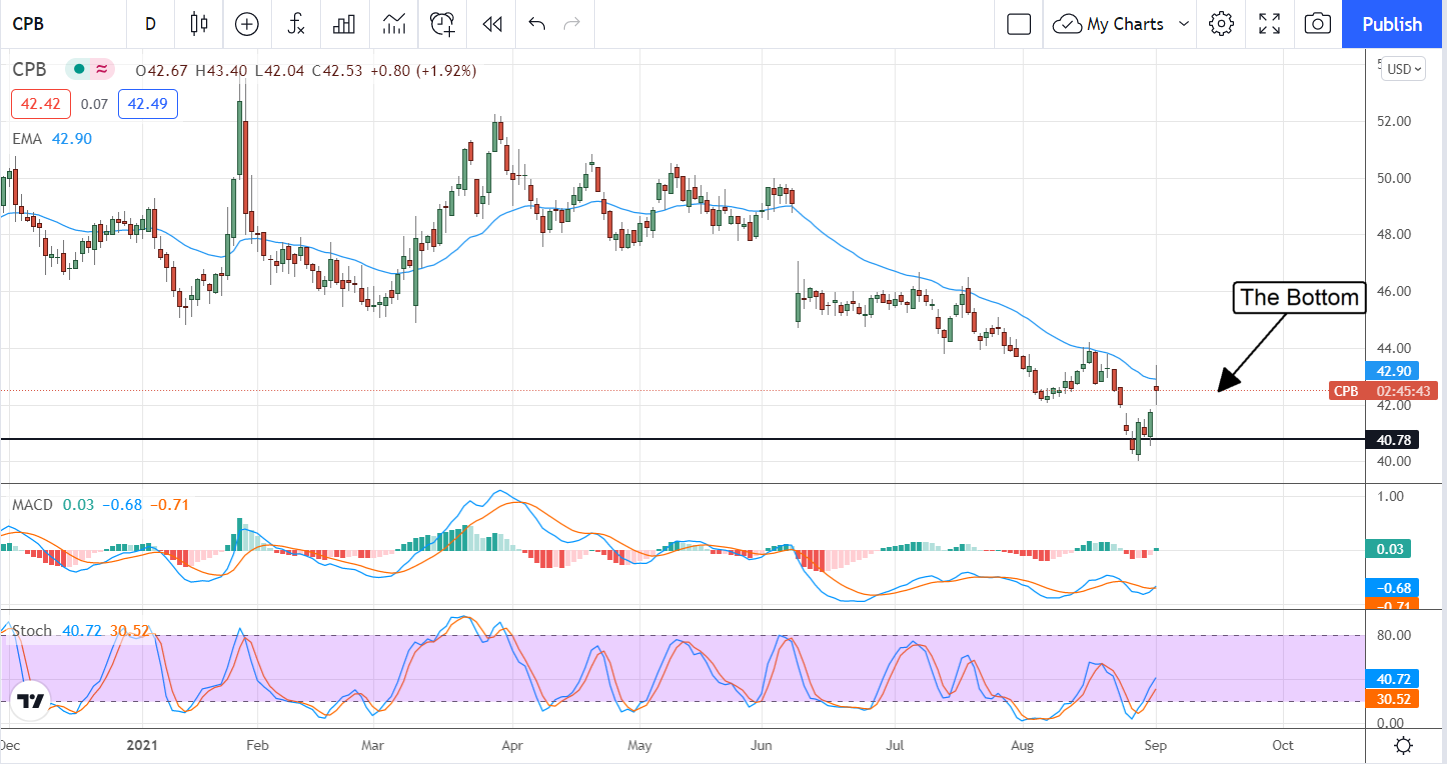Toggle the market status indicator beside CPB

(x=77, y=70)
